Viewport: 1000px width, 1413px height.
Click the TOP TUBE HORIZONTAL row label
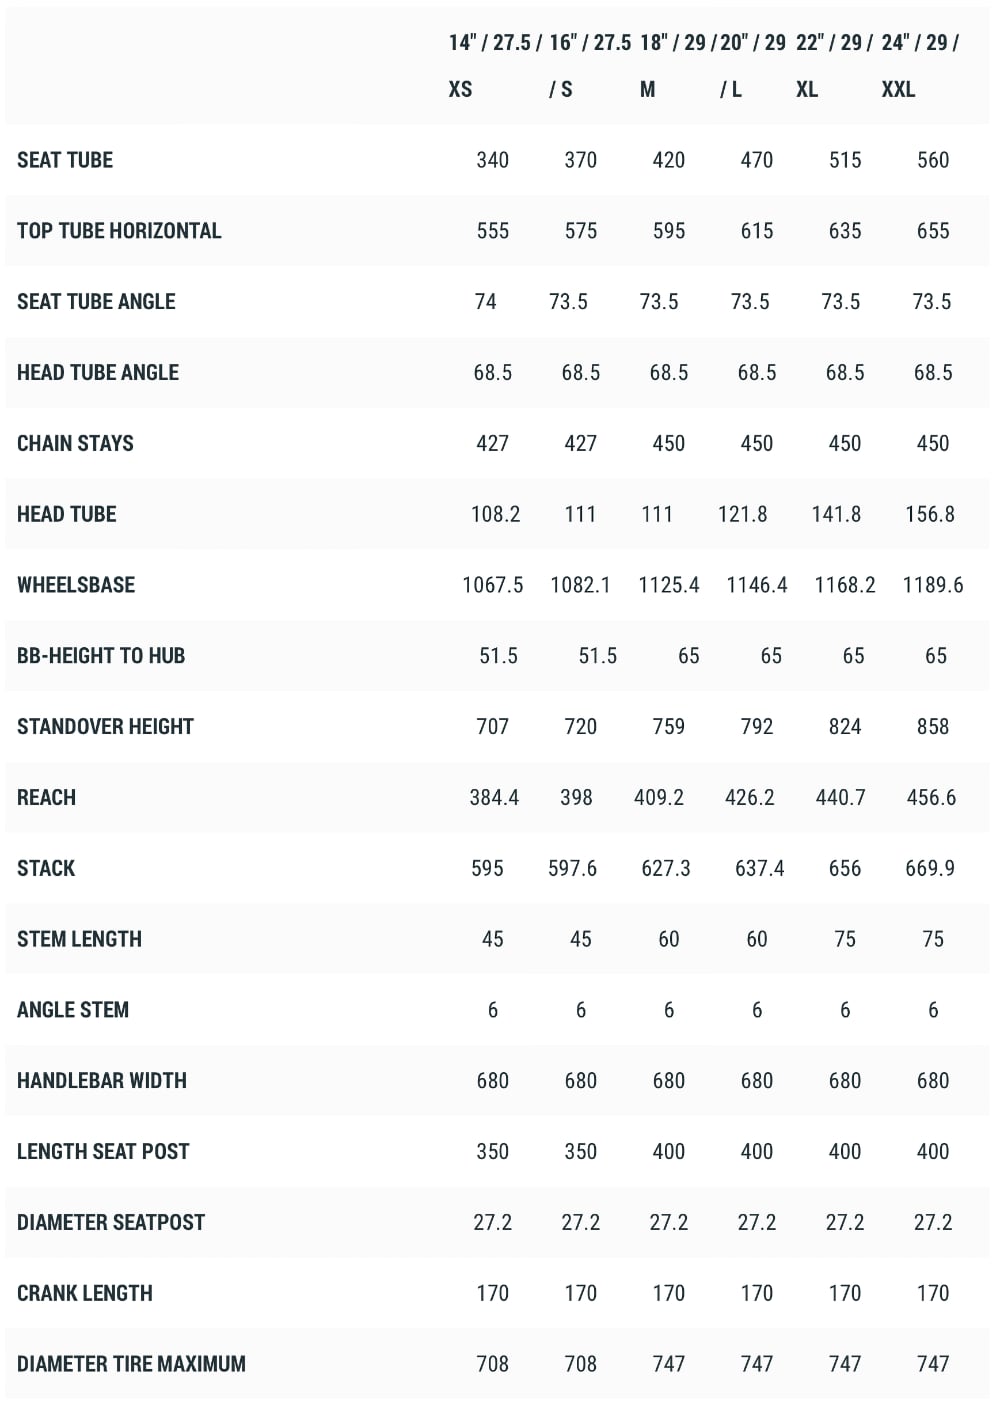pos(119,231)
